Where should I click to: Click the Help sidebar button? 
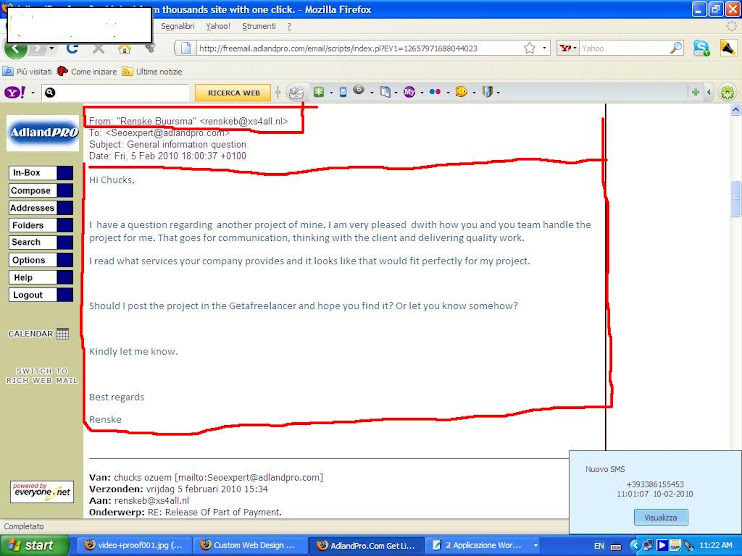(41, 278)
